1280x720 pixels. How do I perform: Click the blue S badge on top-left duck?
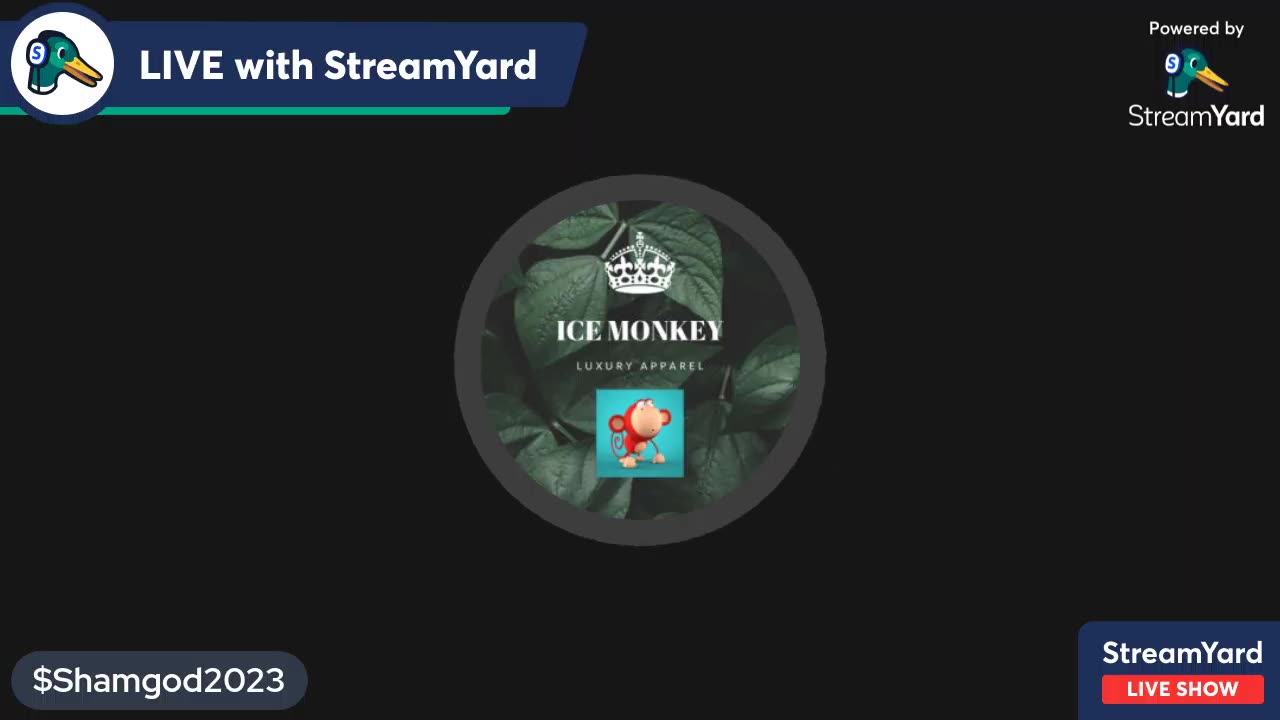click(x=37, y=53)
